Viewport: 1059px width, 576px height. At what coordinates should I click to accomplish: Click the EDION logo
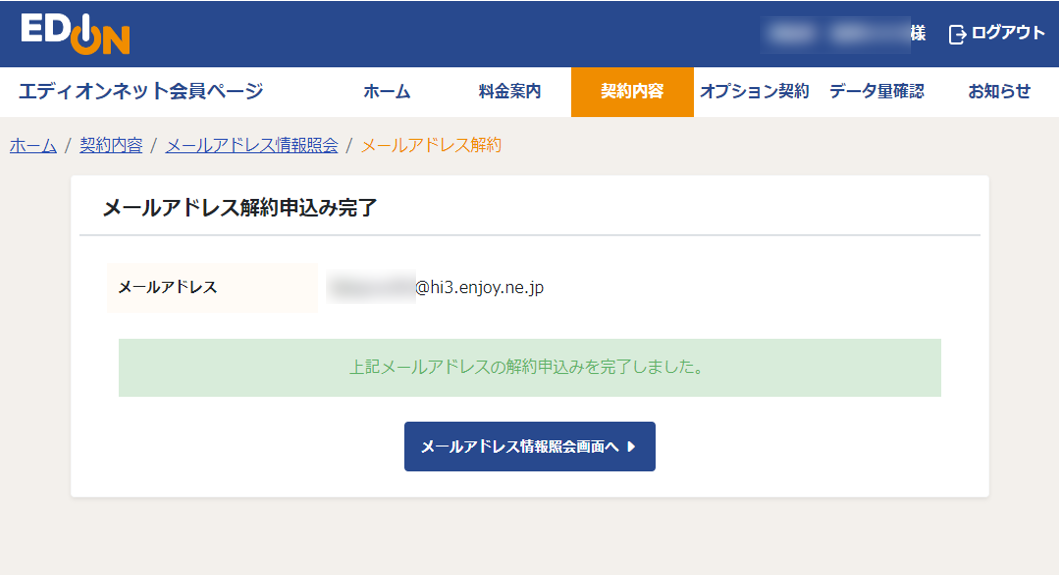(75, 34)
